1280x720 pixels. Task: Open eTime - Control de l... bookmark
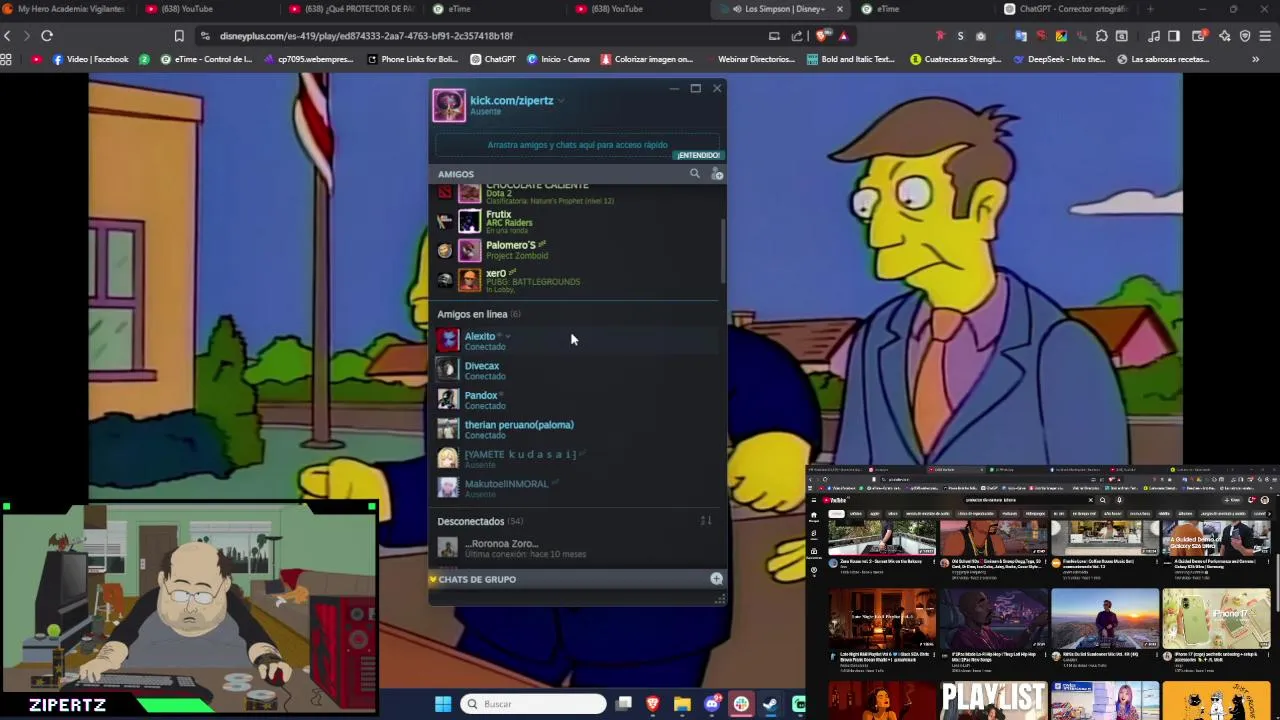206,59
